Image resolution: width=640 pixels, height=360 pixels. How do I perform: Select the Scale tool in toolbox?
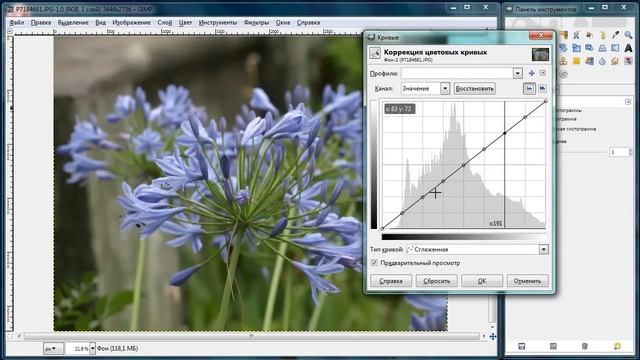click(x=576, y=48)
